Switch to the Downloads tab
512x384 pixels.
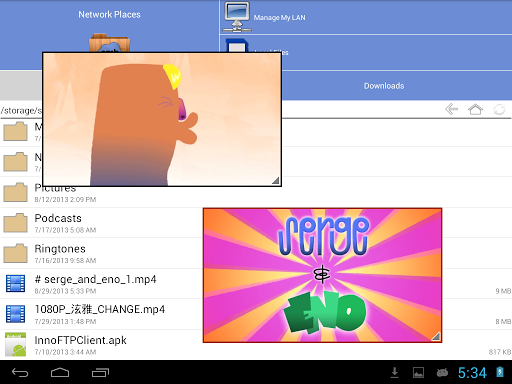point(384,86)
